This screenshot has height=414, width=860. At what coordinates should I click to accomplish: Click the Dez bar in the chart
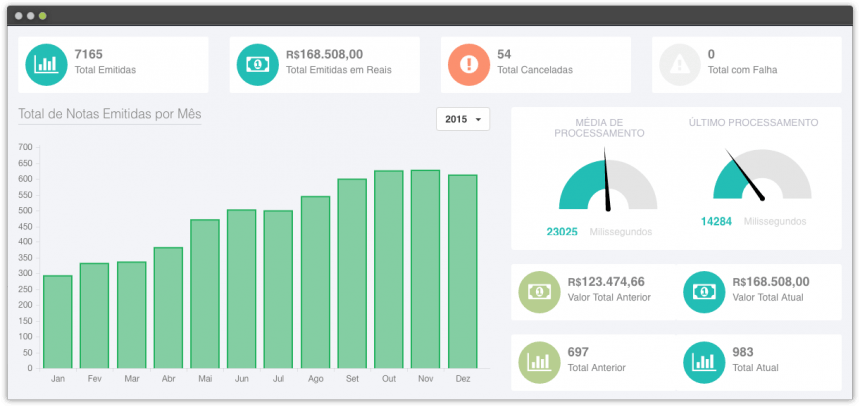tap(462, 271)
